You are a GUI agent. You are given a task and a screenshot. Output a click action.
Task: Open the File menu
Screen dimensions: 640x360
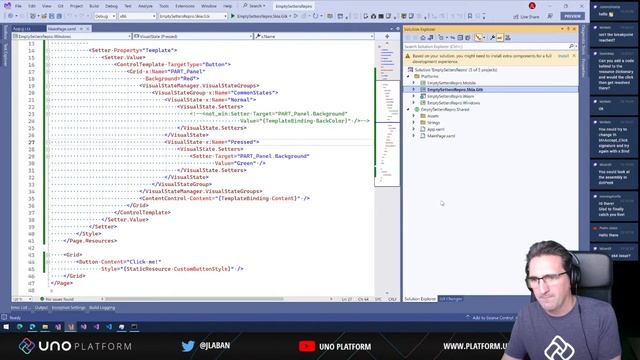(x=18, y=6)
